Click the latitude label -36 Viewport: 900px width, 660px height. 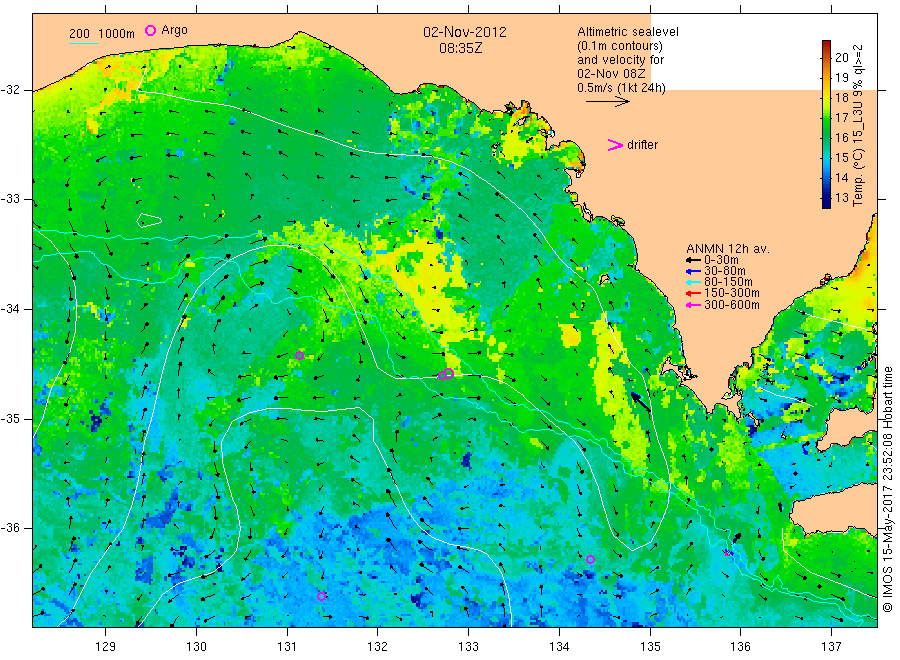(x=10, y=528)
